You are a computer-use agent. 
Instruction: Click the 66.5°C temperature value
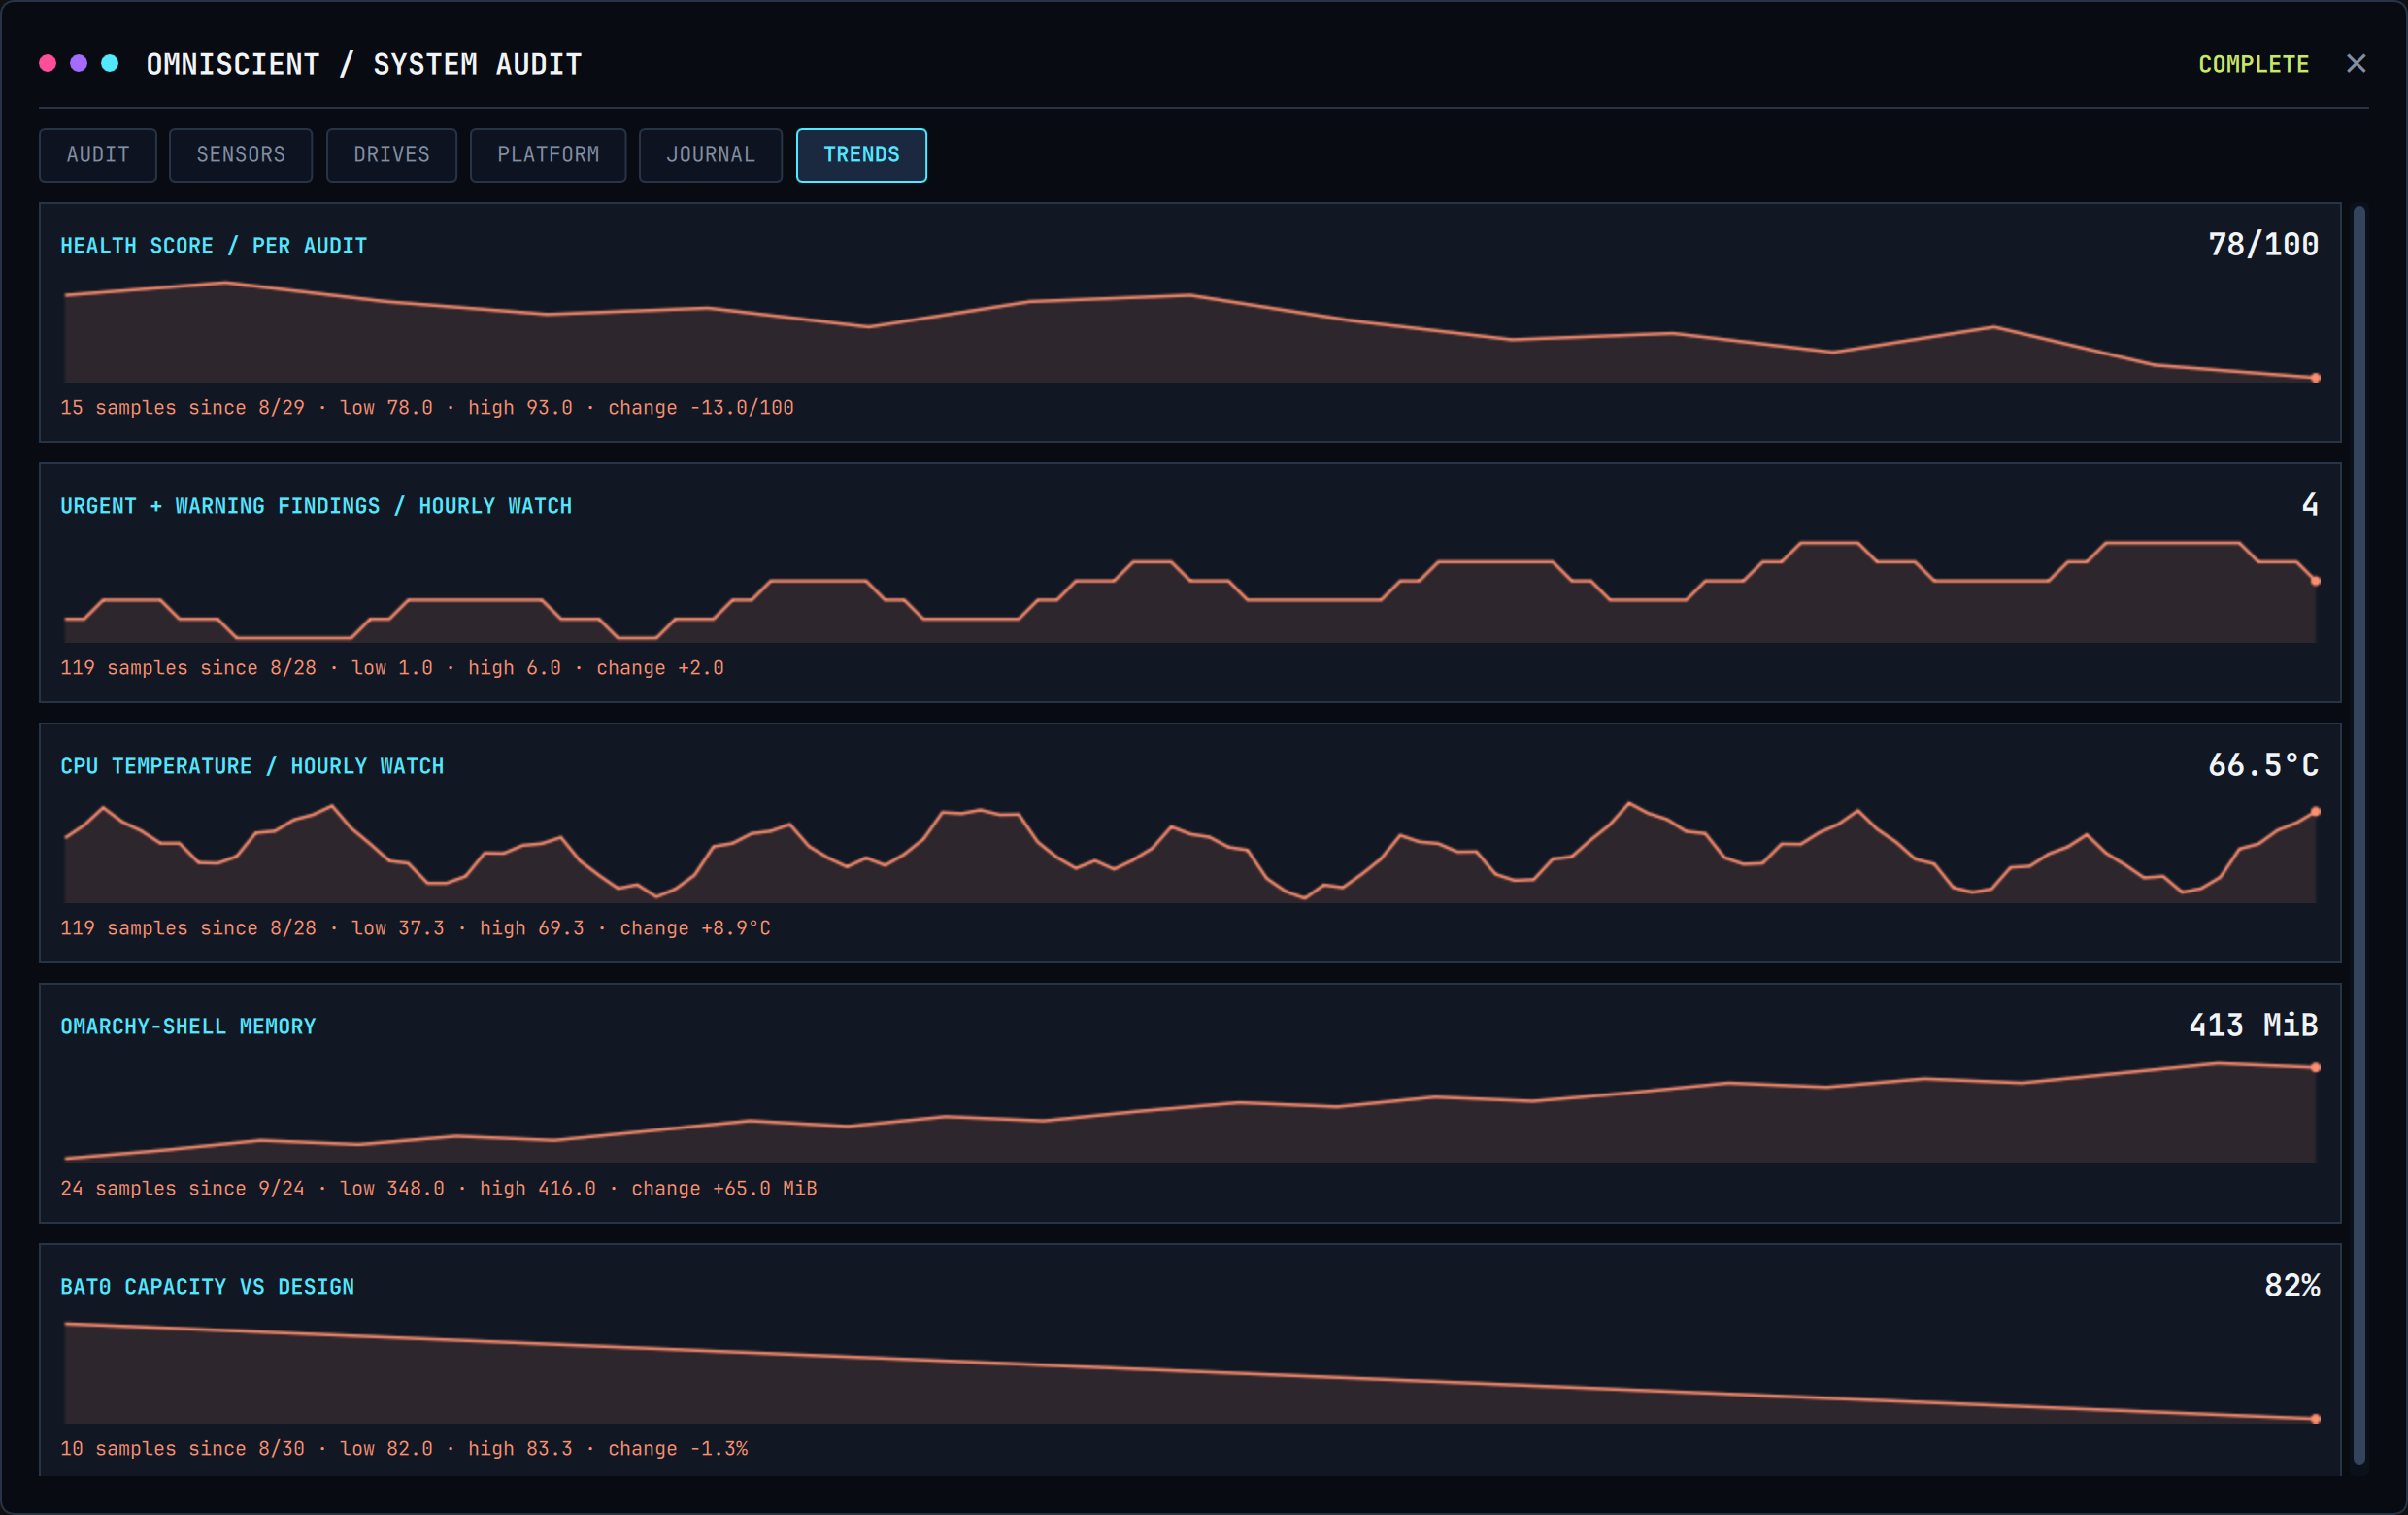tap(2263, 765)
